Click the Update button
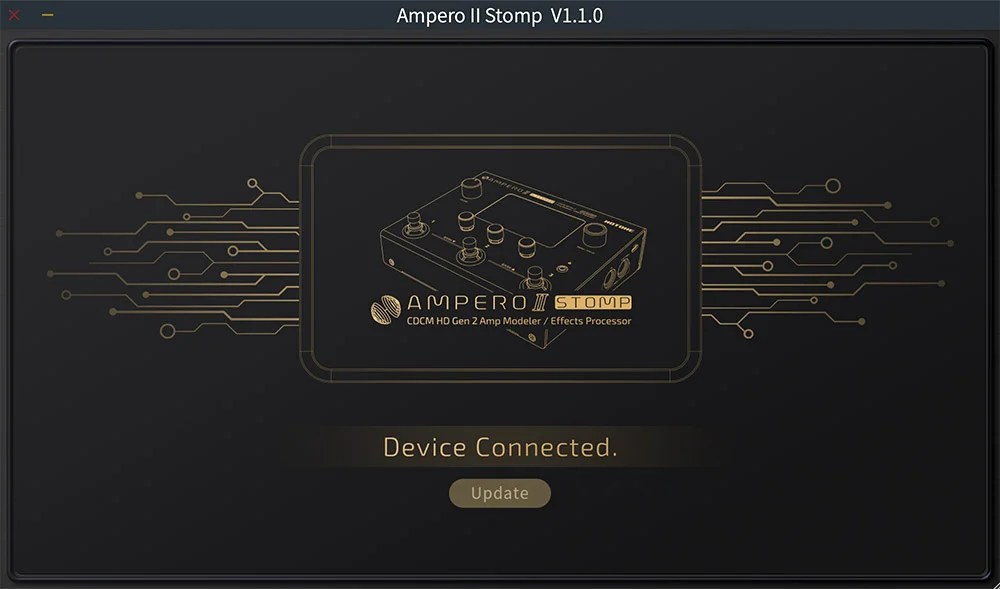The image size is (1000, 589). 499,493
